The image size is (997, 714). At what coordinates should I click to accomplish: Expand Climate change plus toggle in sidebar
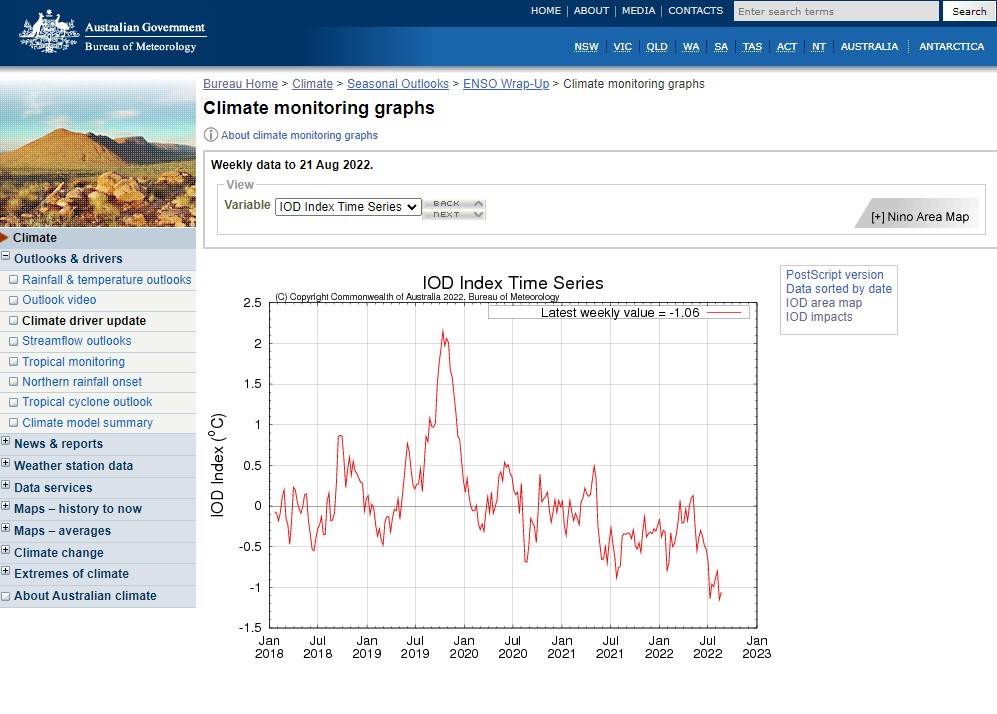click(x=6, y=552)
